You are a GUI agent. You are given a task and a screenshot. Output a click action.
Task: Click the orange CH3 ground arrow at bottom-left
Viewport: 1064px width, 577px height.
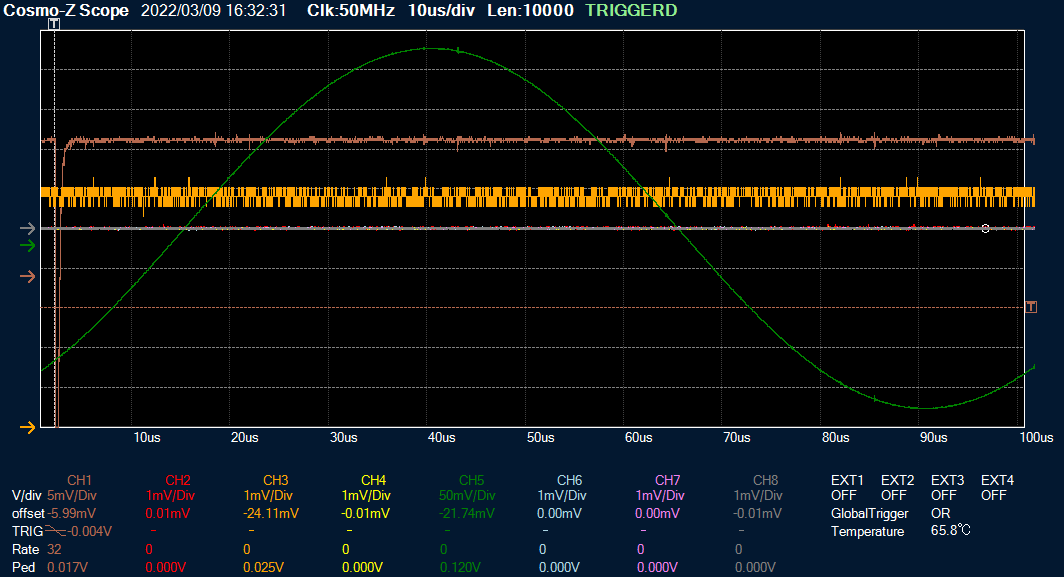[x=27, y=428]
